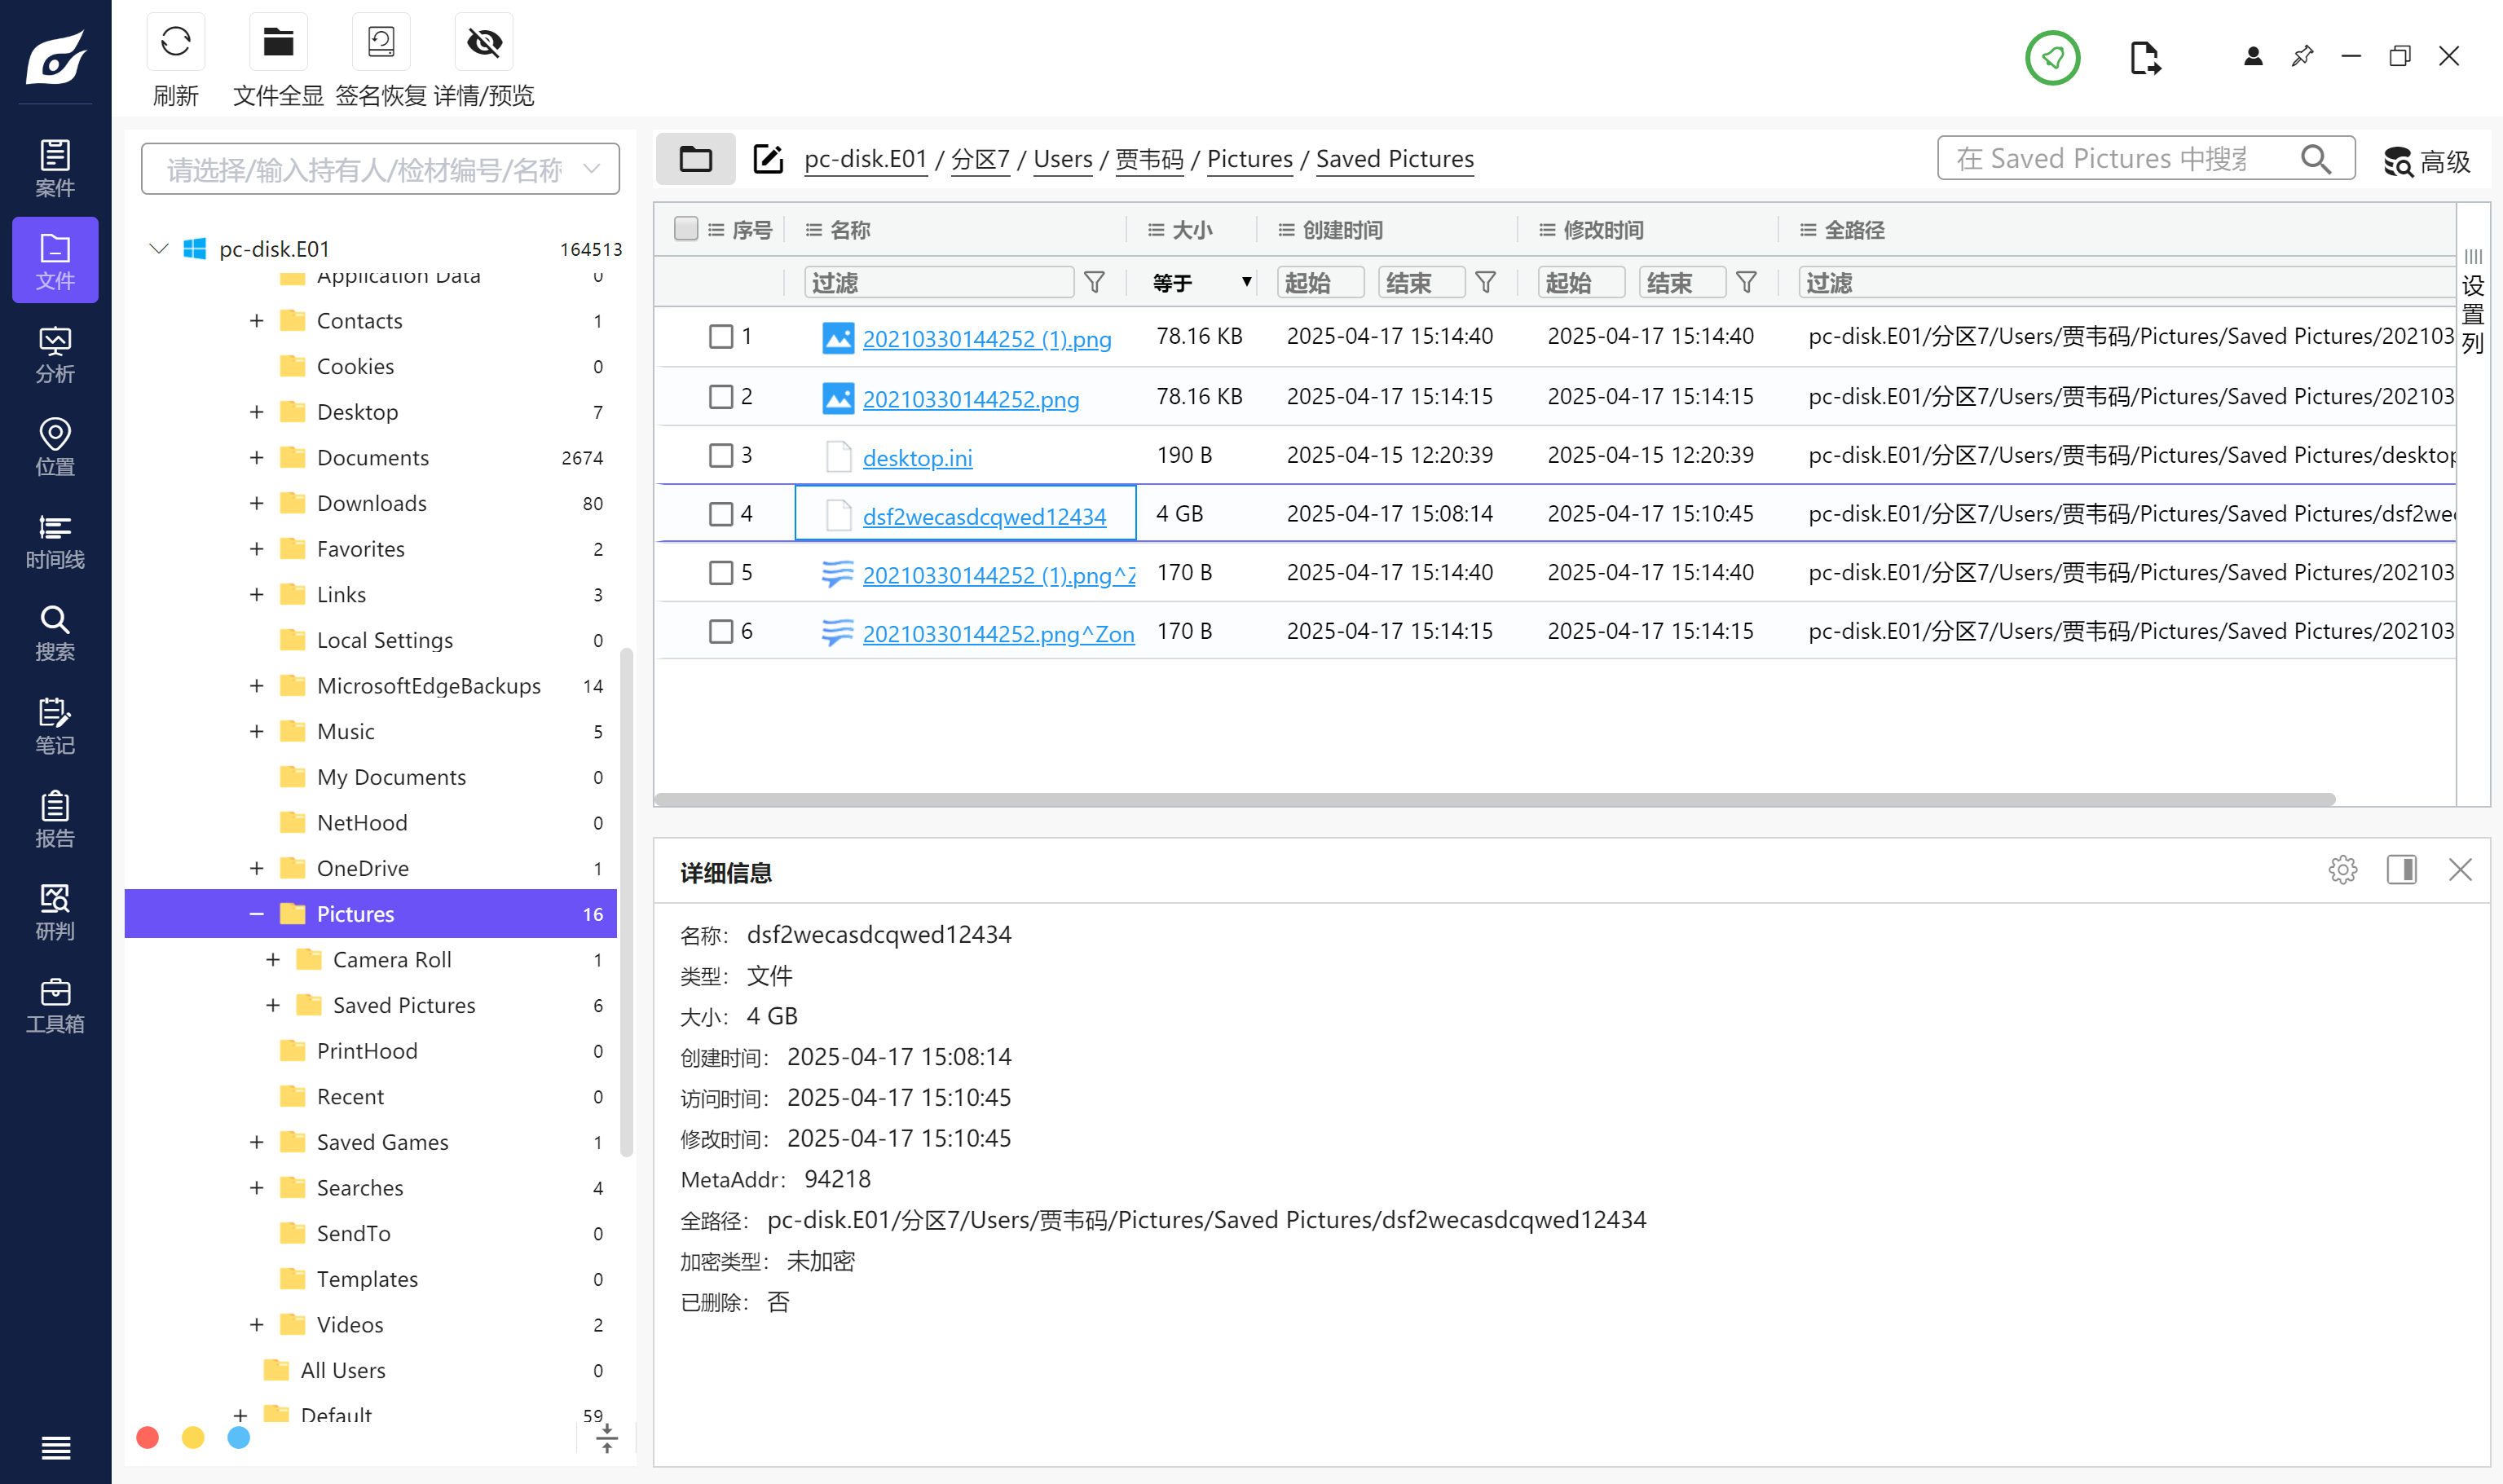Check row 5 checkbox
The width and height of the screenshot is (2503, 1484).
[x=720, y=572]
